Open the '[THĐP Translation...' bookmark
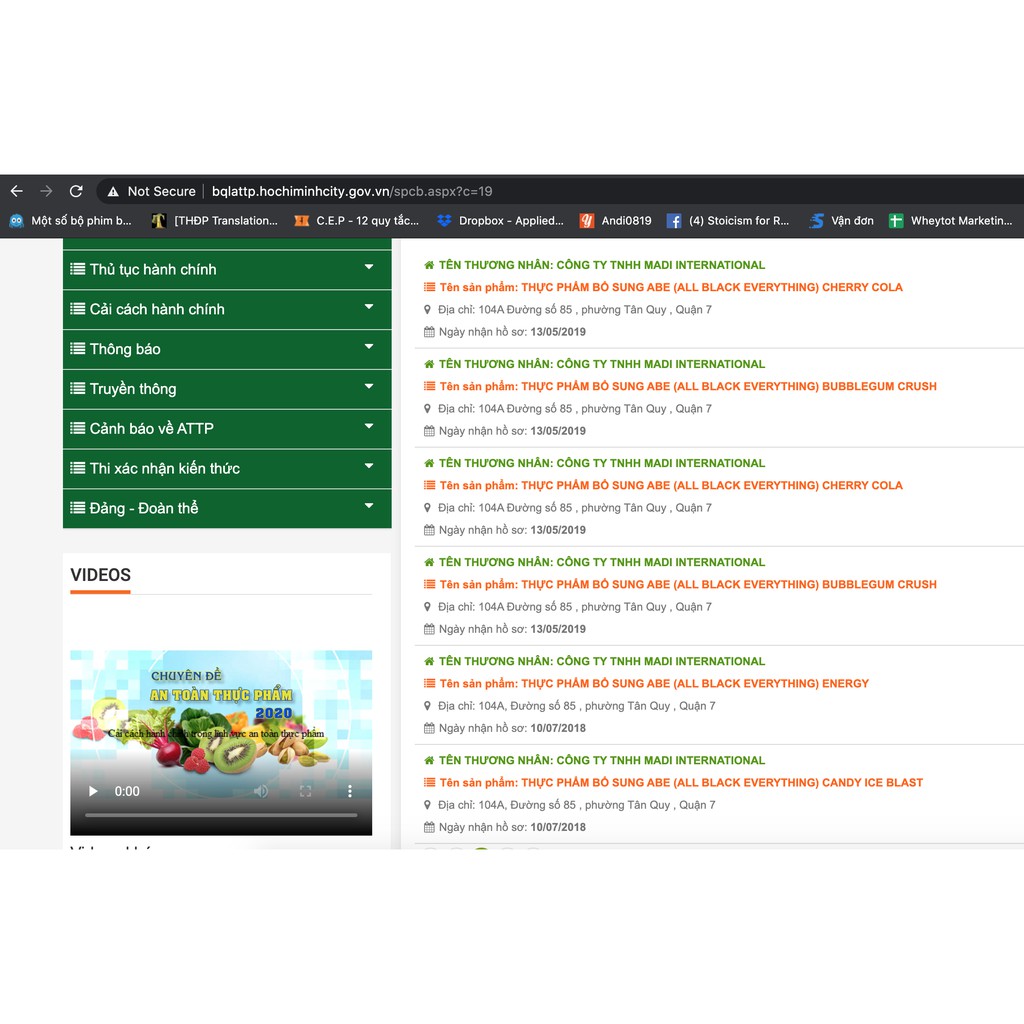Viewport: 1024px width, 1024px height. [215, 221]
